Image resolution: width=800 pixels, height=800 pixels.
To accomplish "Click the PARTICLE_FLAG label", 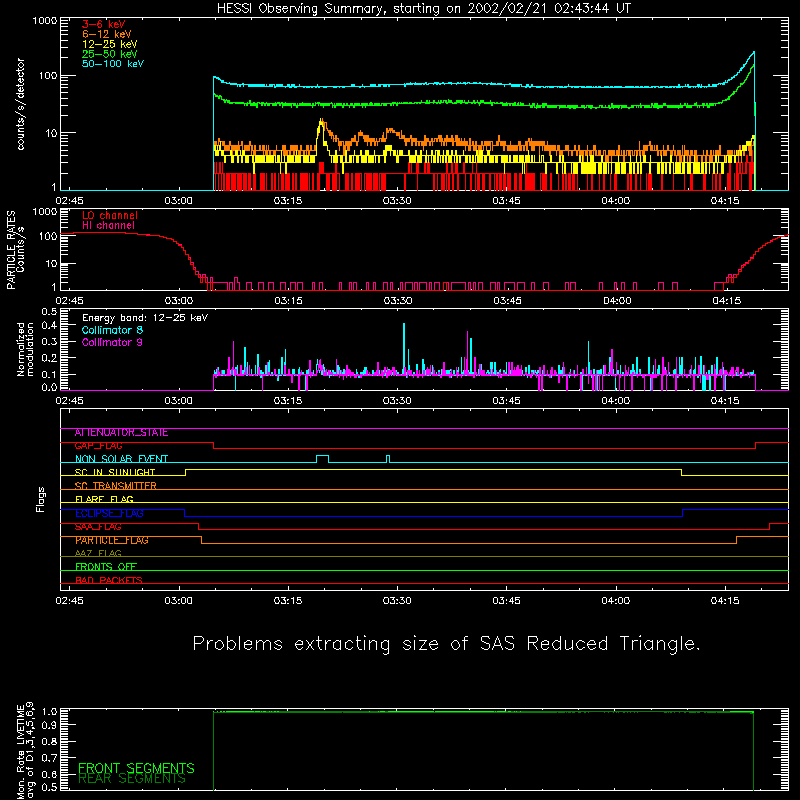I will (x=112, y=540).
